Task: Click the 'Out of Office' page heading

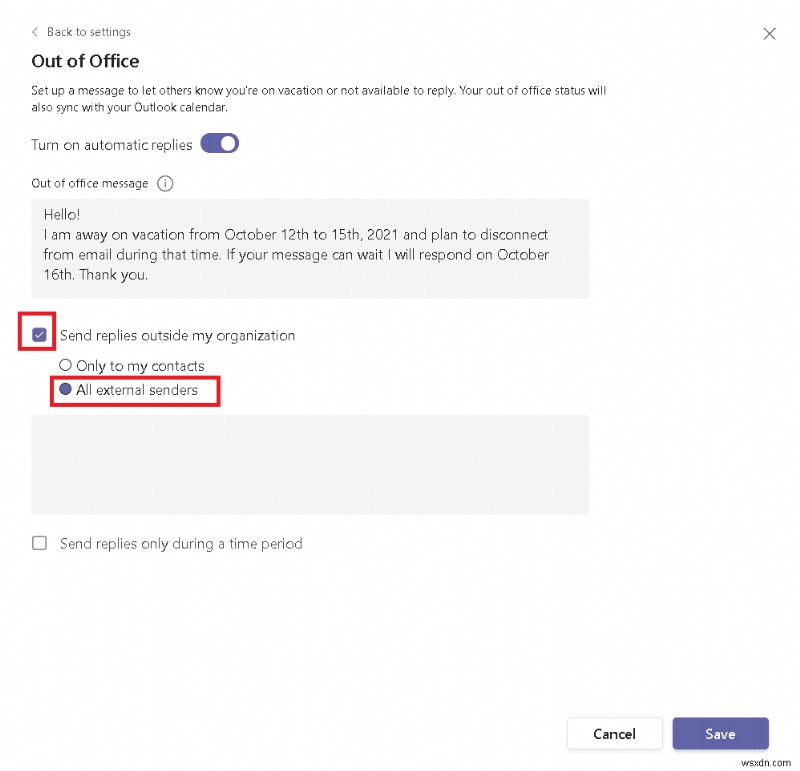Action: pos(85,62)
